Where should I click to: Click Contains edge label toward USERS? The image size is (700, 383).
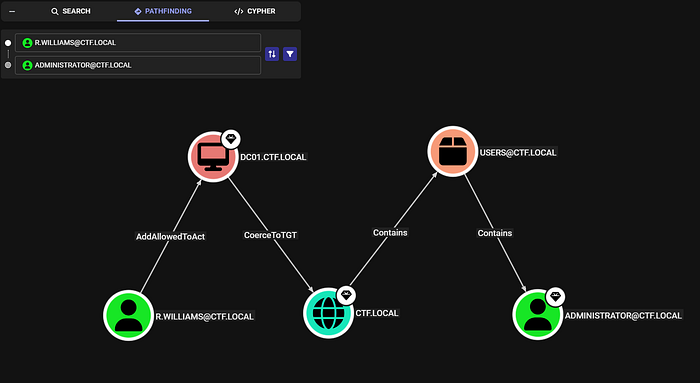pyautogui.click(x=390, y=233)
